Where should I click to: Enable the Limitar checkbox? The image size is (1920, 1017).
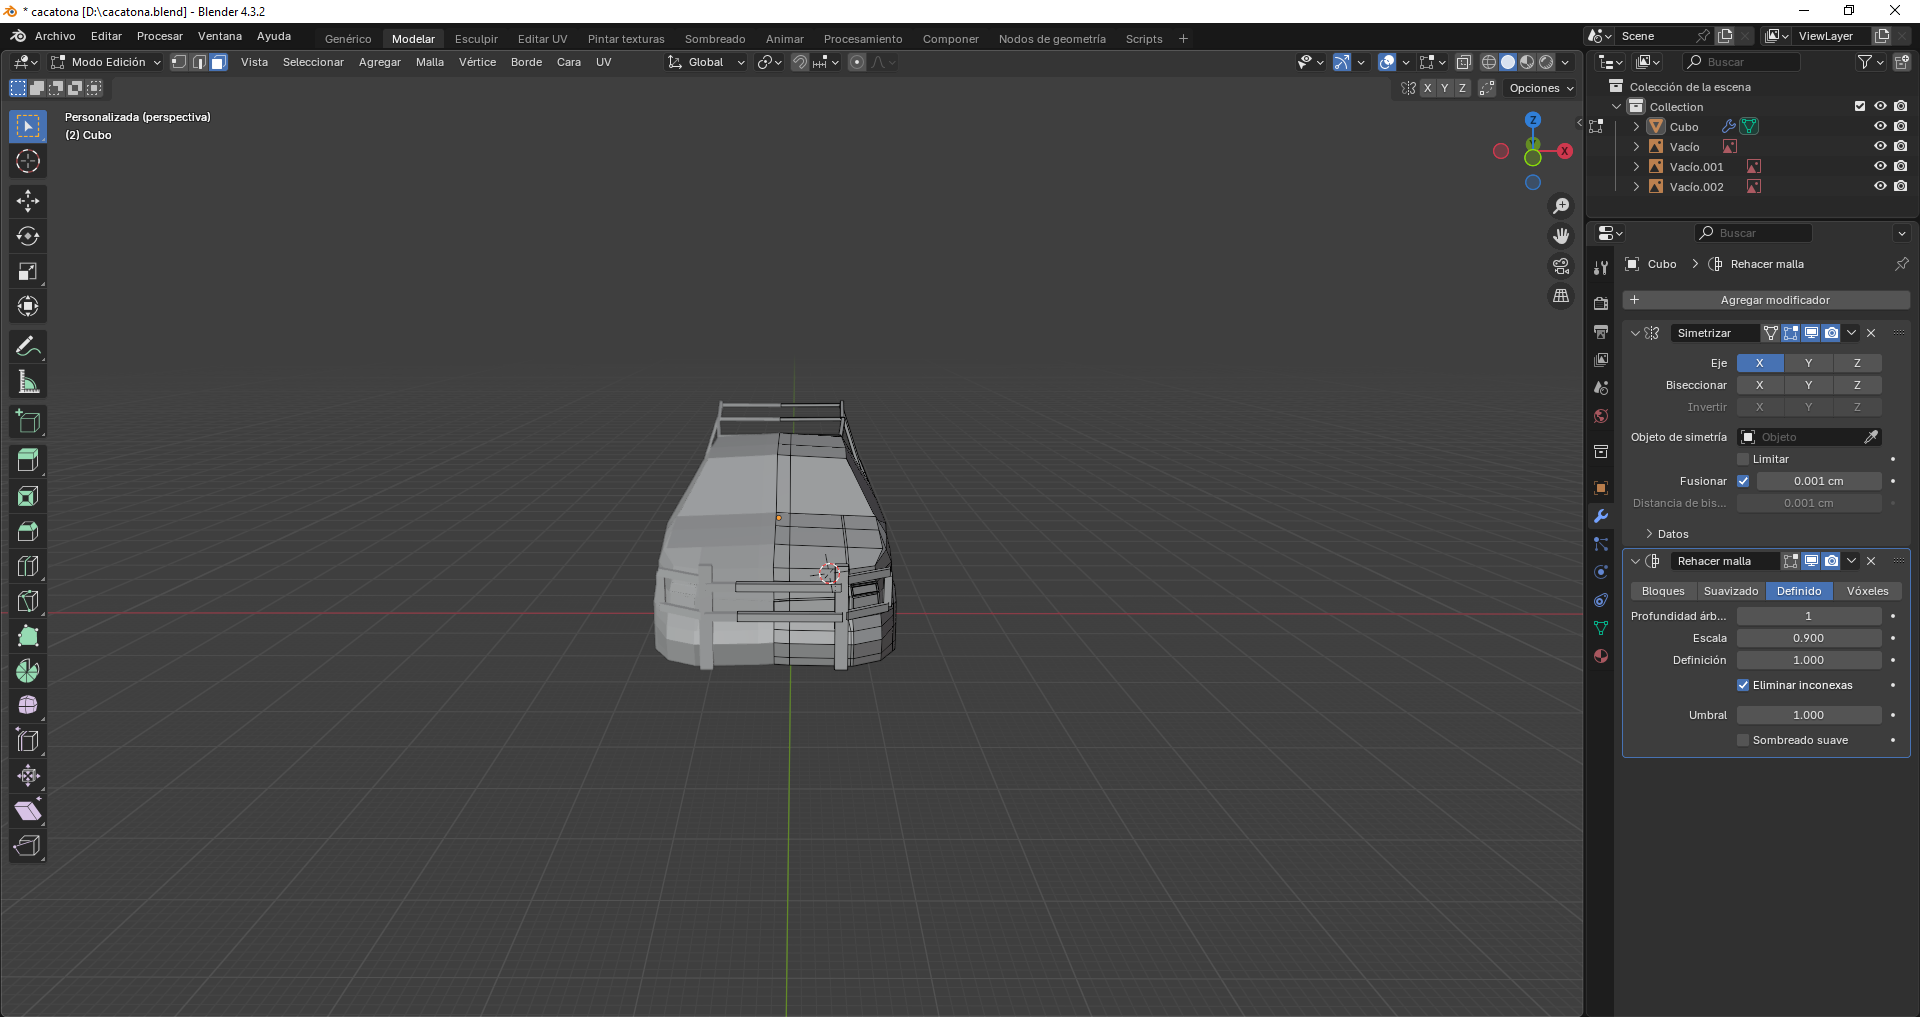[1743, 459]
